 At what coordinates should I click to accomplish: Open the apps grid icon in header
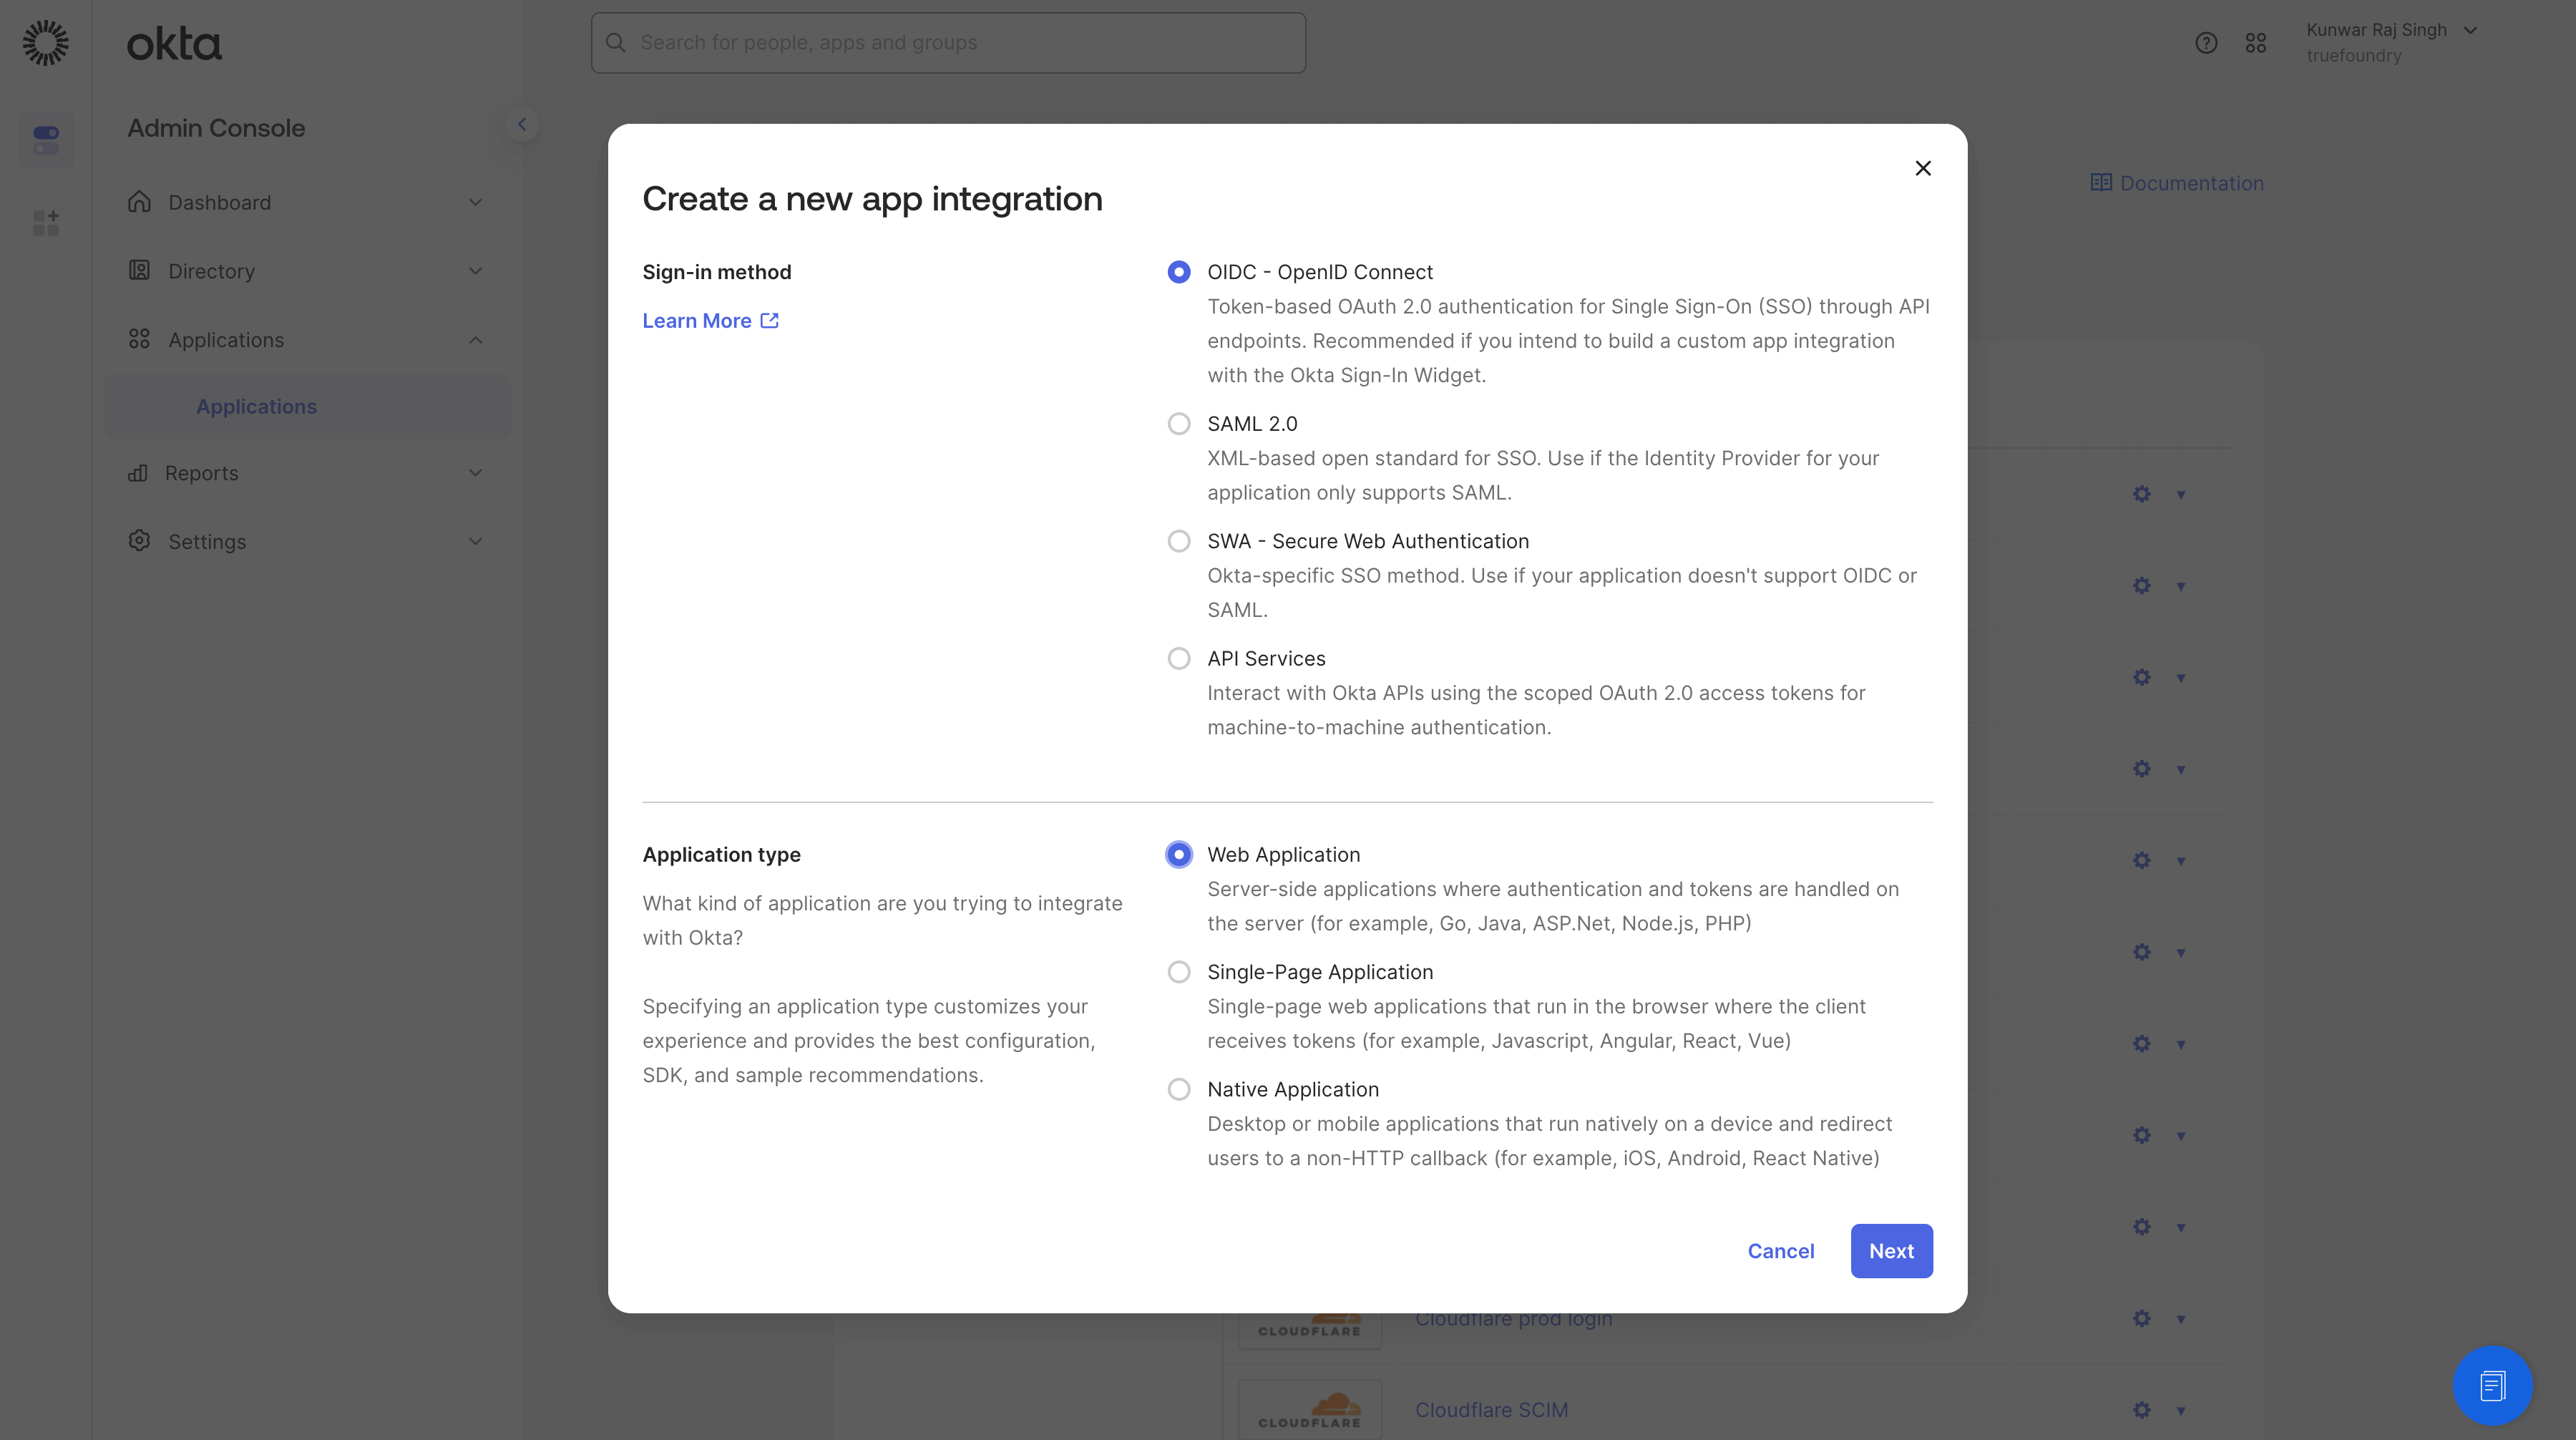(x=2256, y=43)
